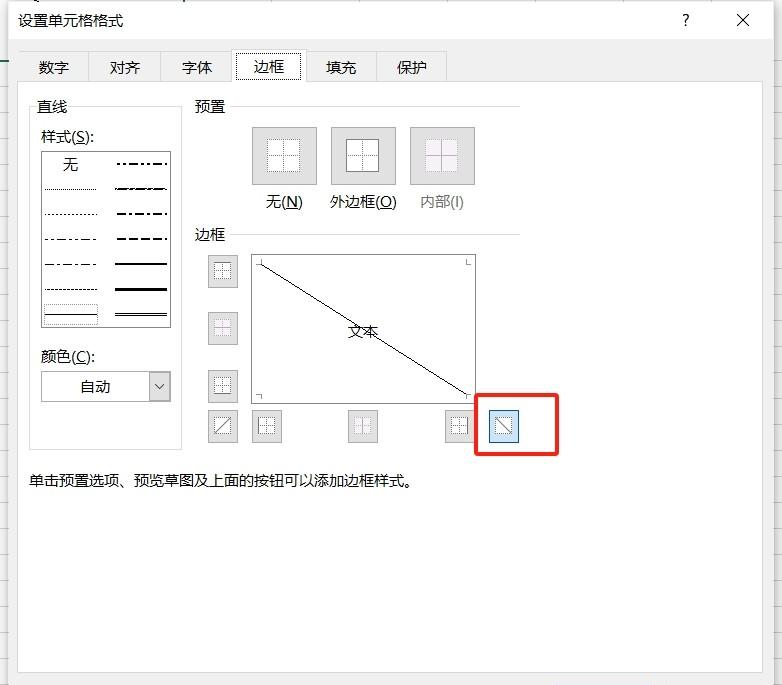The width and height of the screenshot is (782, 685).
Task: Apply the right border button
Action: point(459,426)
